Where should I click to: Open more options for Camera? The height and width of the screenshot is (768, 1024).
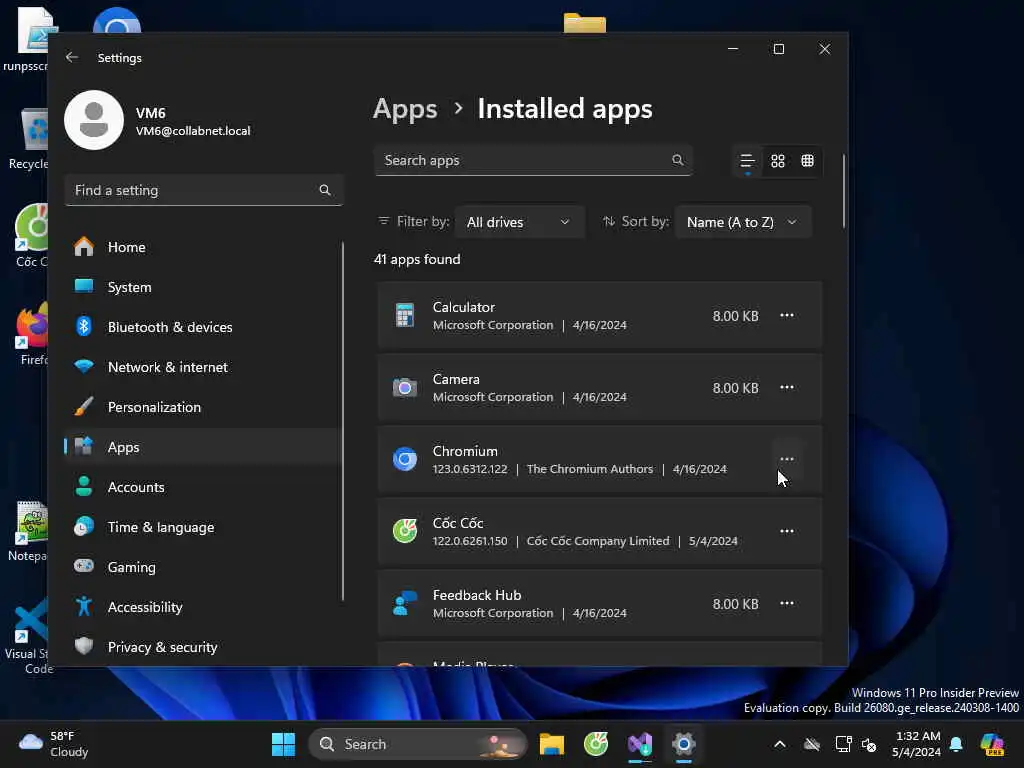coord(787,387)
